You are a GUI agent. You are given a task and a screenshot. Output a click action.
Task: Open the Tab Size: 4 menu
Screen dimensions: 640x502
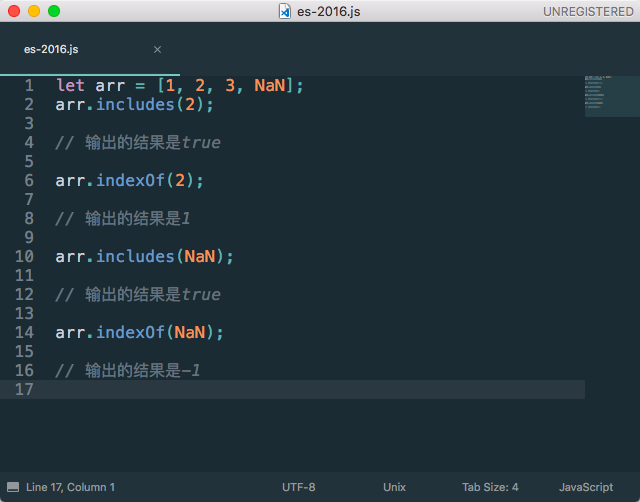490,487
